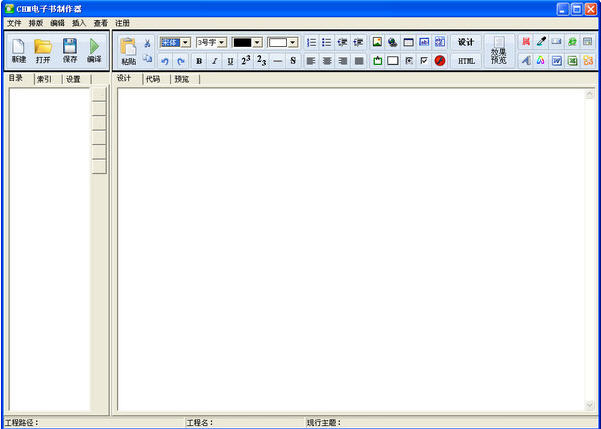Image resolution: width=601 pixels, height=429 pixels.
Task: Apply superscript formatting
Action: tap(246, 61)
